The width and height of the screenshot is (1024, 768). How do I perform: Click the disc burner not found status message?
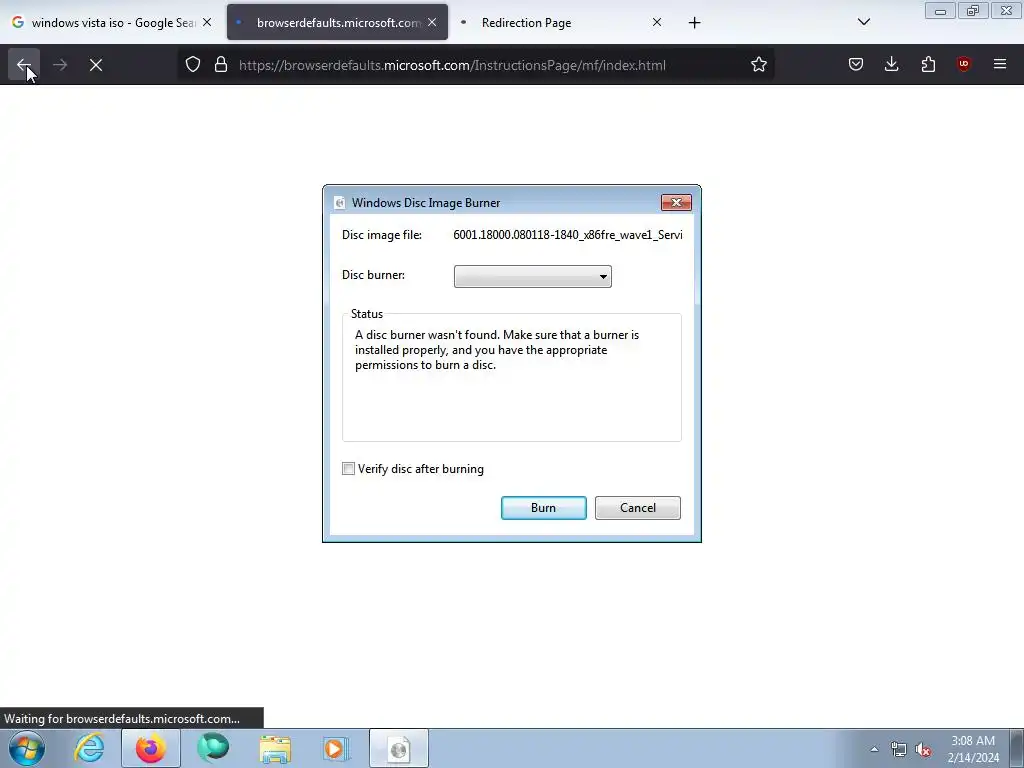point(496,350)
